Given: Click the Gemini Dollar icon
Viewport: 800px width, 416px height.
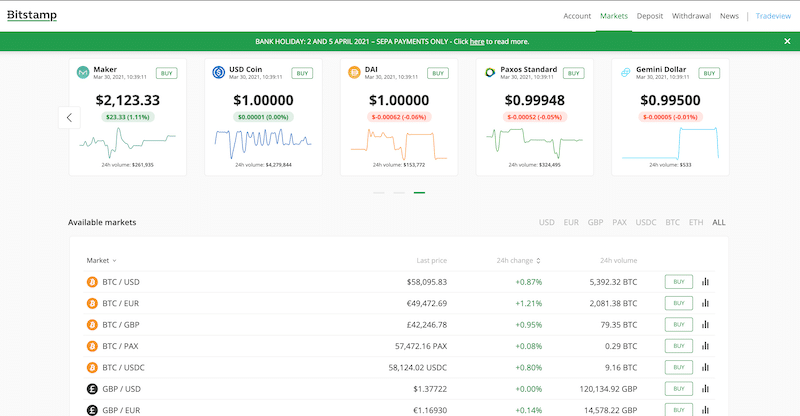Looking at the screenshot, I should pyautogui.click(x=626, y=72).
